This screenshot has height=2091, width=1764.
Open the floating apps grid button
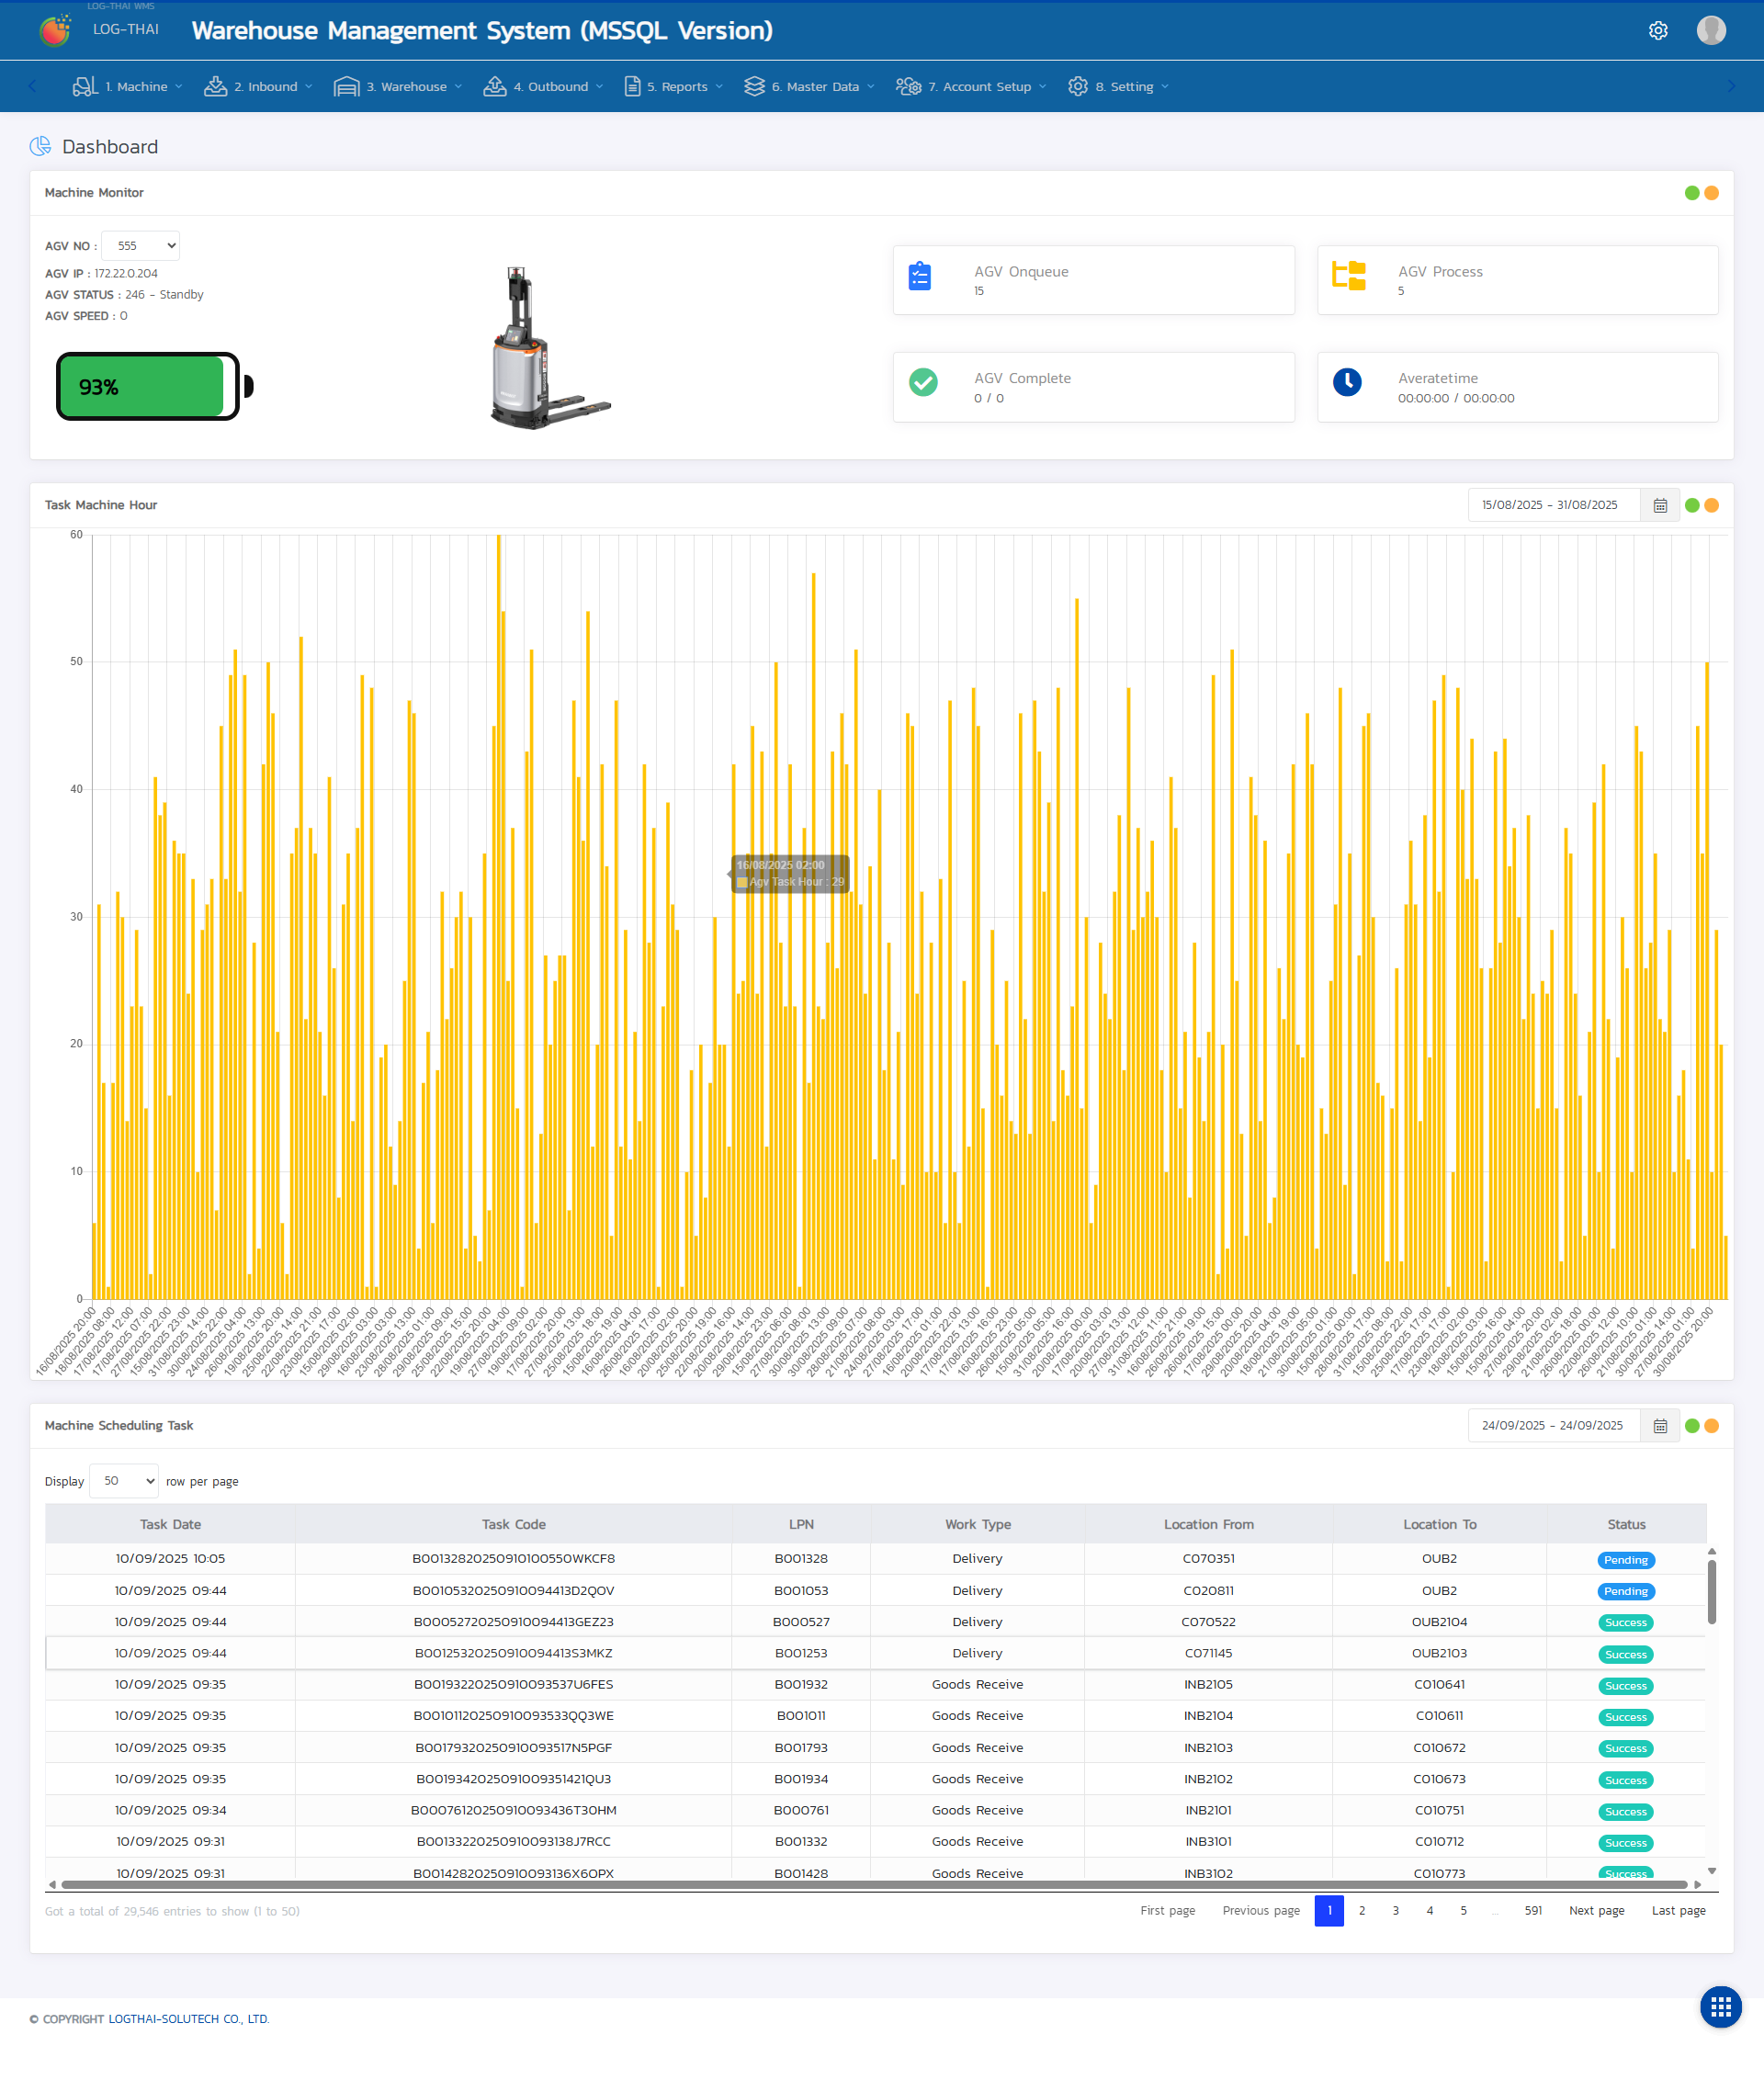(1720, 2007)
